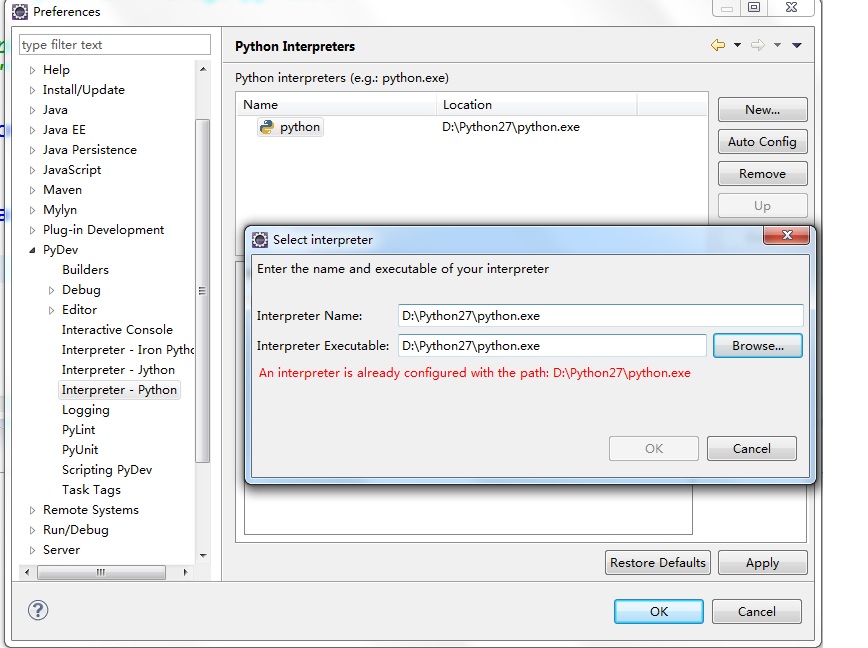Maximize the Preferences window
Image resolution: width=868 pixels, height=648 pixels.
tap(753, 7)
